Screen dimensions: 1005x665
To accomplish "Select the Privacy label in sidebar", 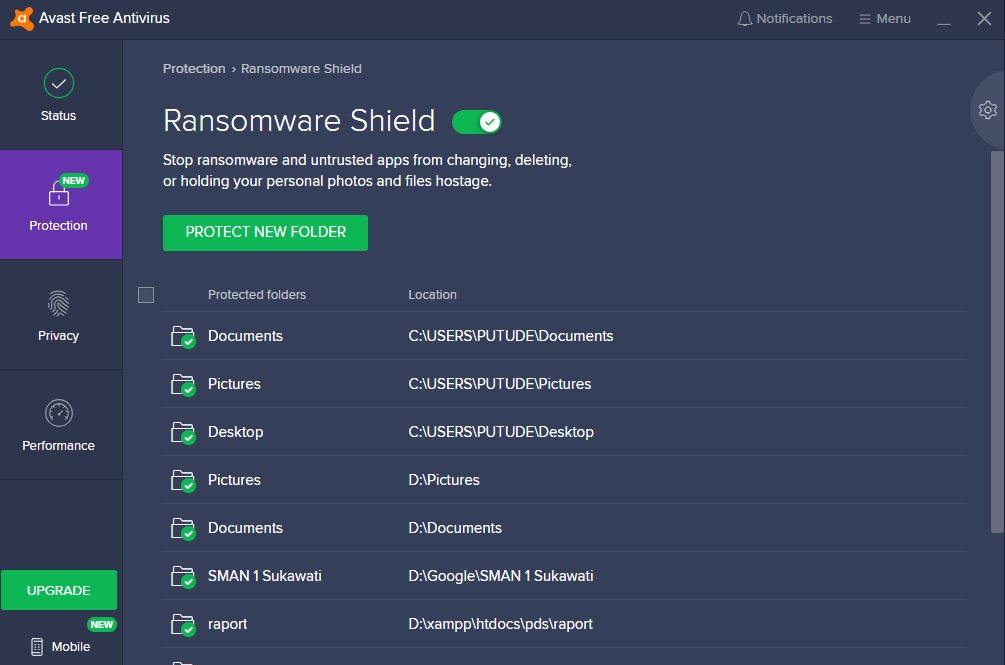I will coord(58,336).
